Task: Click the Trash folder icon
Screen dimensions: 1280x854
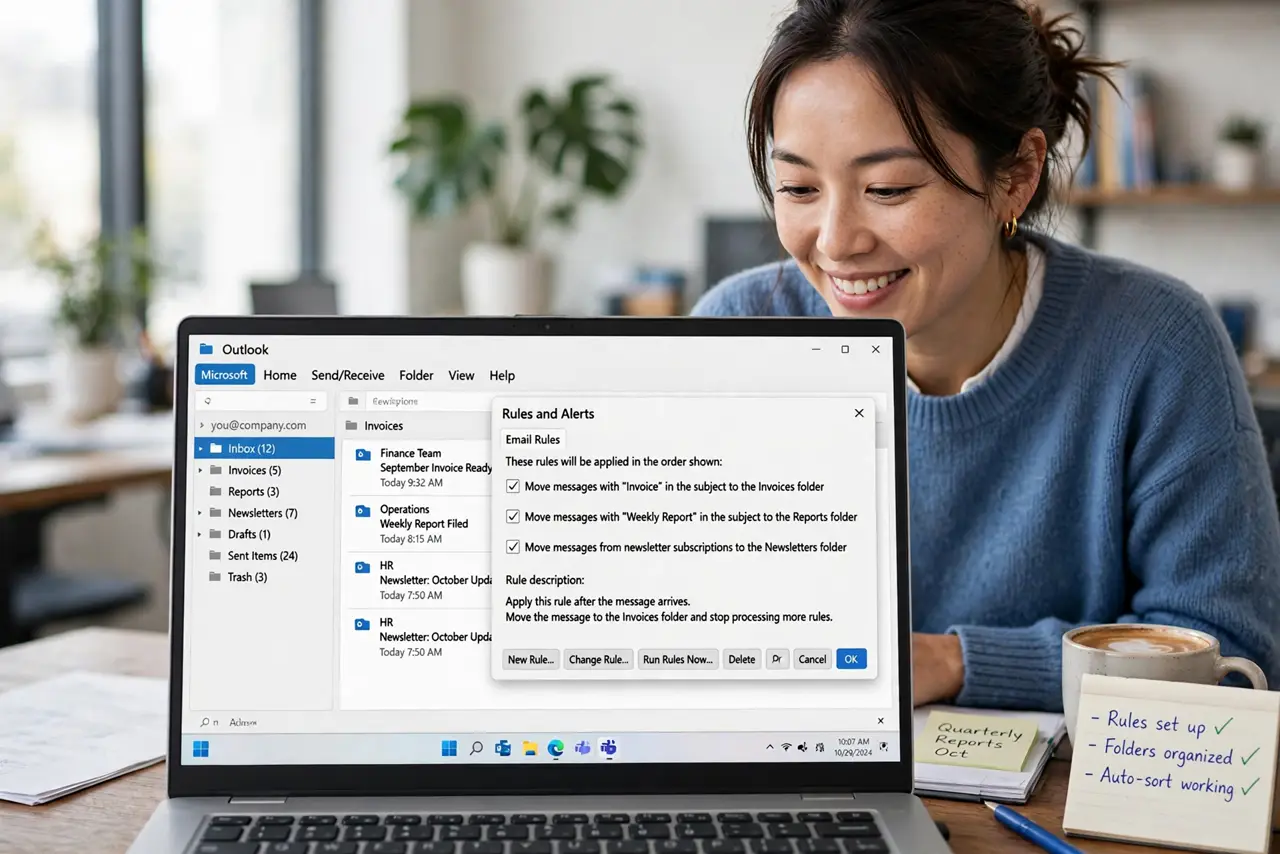Action: click(216, 577)
